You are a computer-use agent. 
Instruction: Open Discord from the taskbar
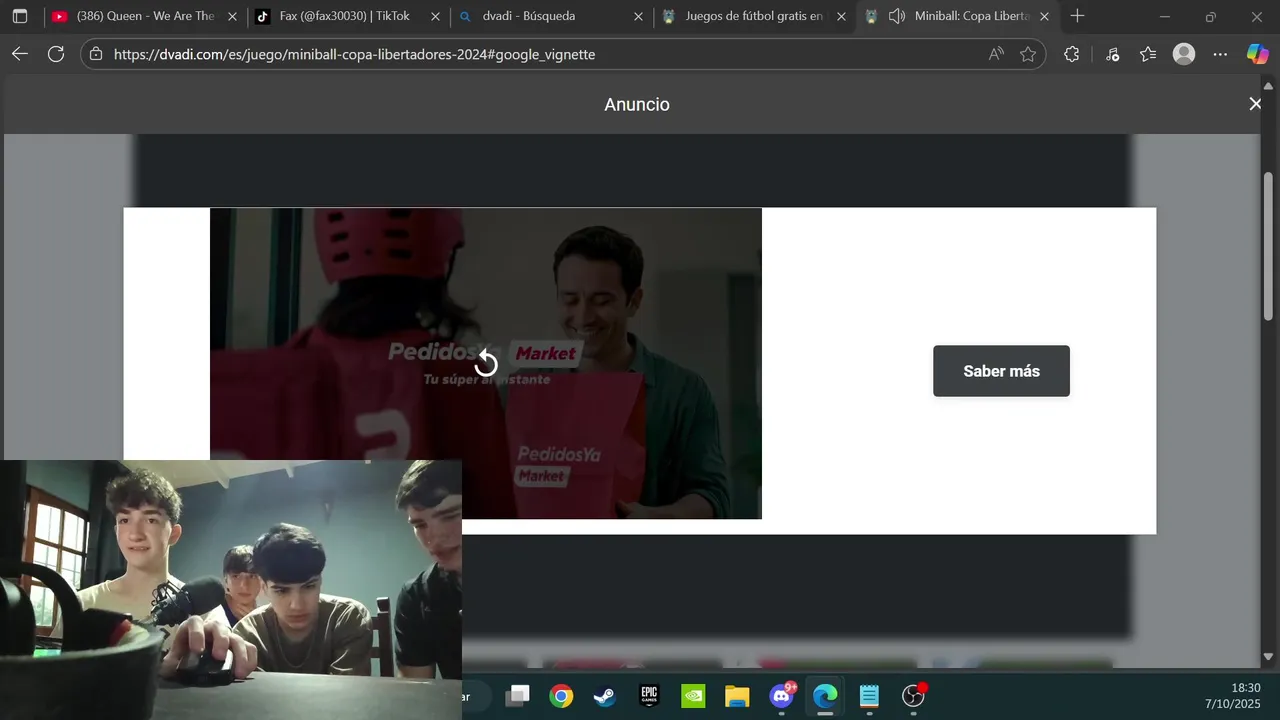(x=782, y=696)
